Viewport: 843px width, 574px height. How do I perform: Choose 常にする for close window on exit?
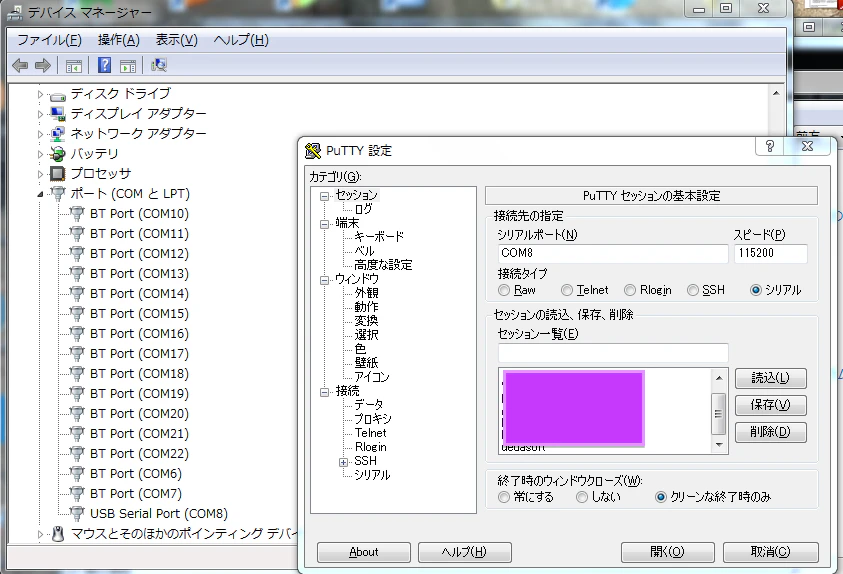(504, 497)
